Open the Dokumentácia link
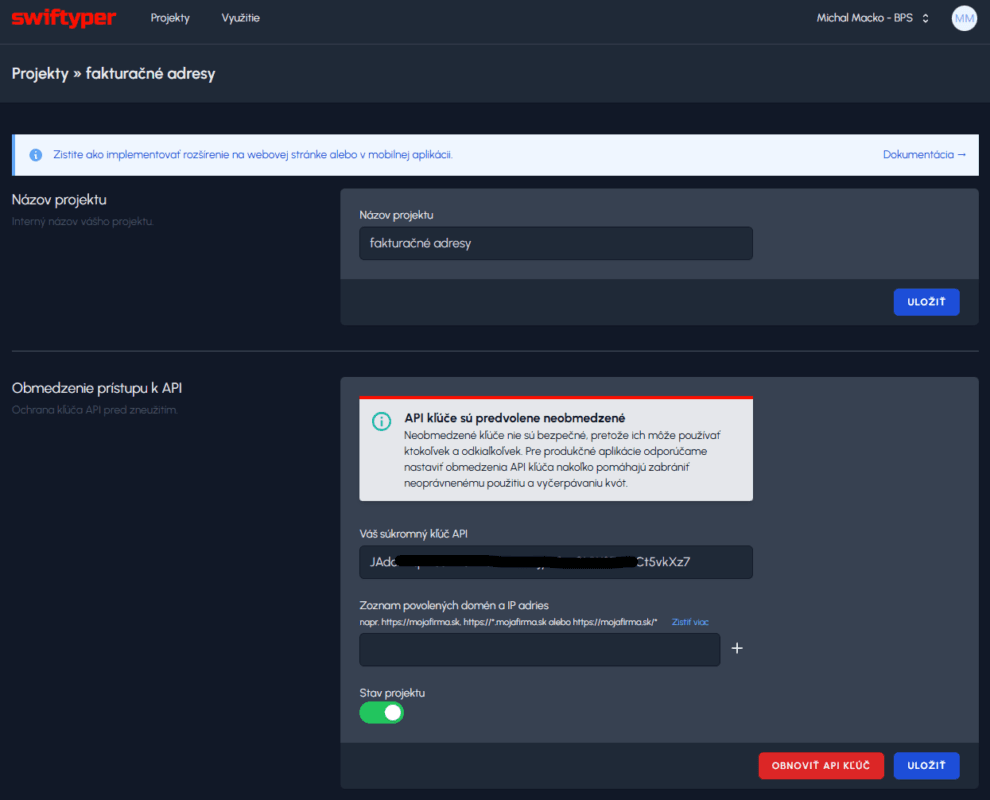Viewport: 990px width, 800px height. (x=924, y=155)
